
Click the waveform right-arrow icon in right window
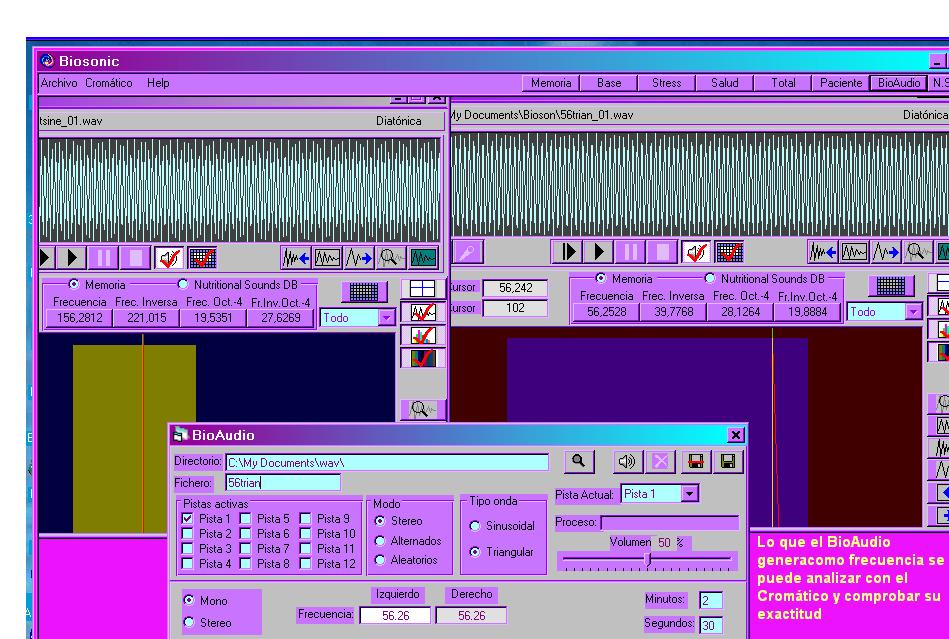884,251
